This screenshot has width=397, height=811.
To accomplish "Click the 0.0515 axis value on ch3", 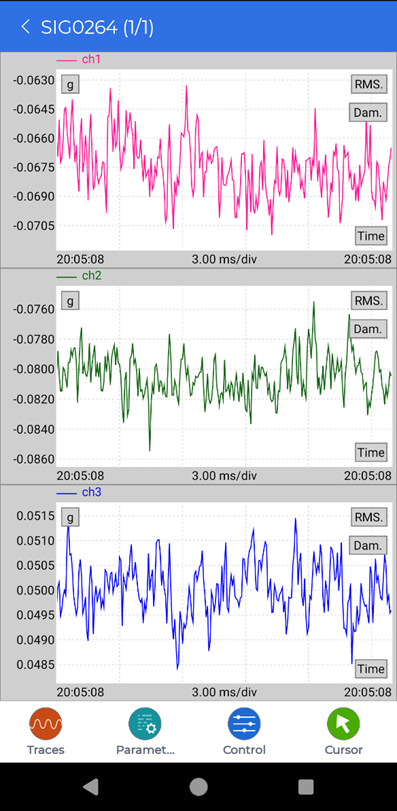I will [x=35, y=516].
